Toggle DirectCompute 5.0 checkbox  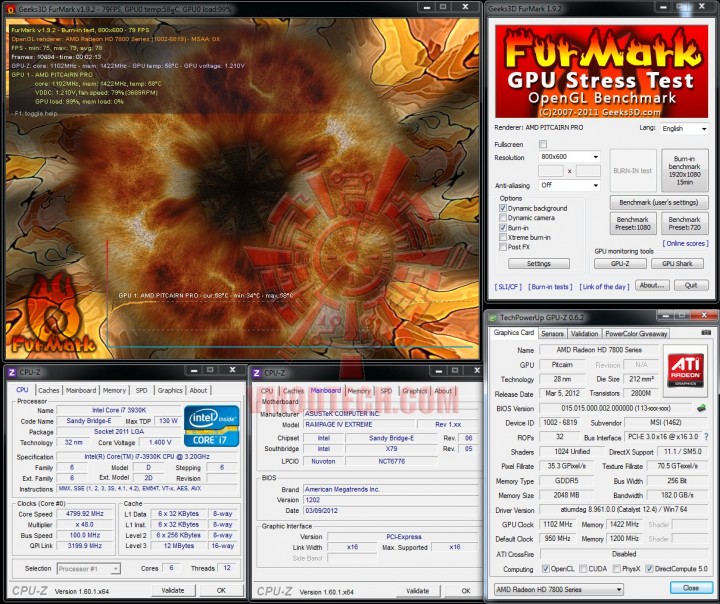649,569
